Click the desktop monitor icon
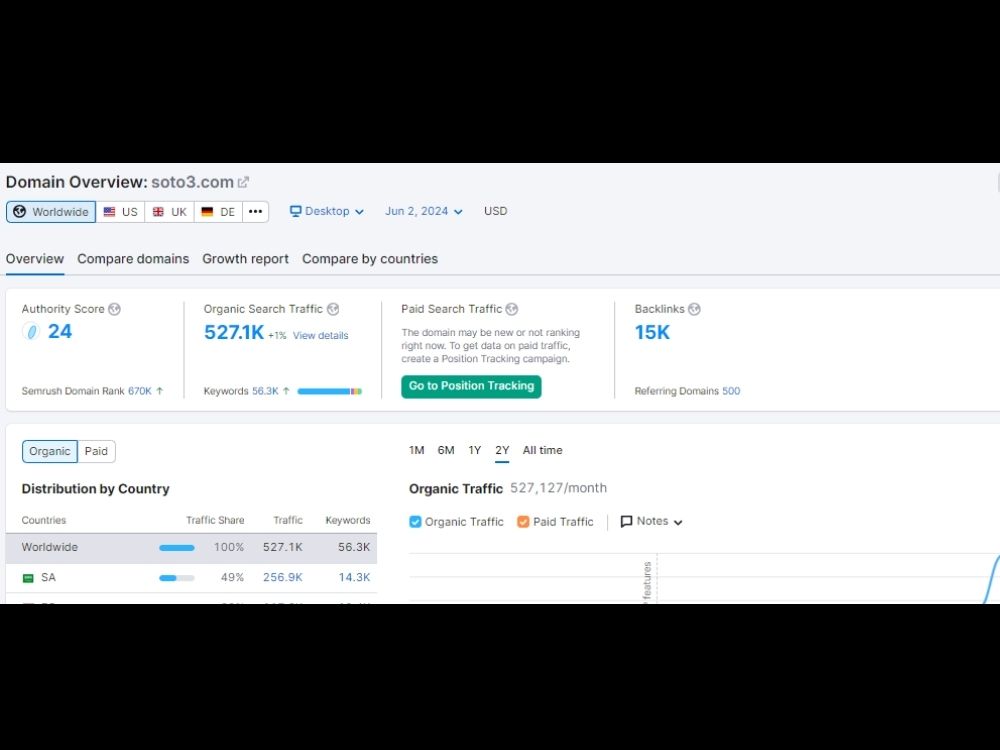1000x750 pixels. [x=295, y=211]
